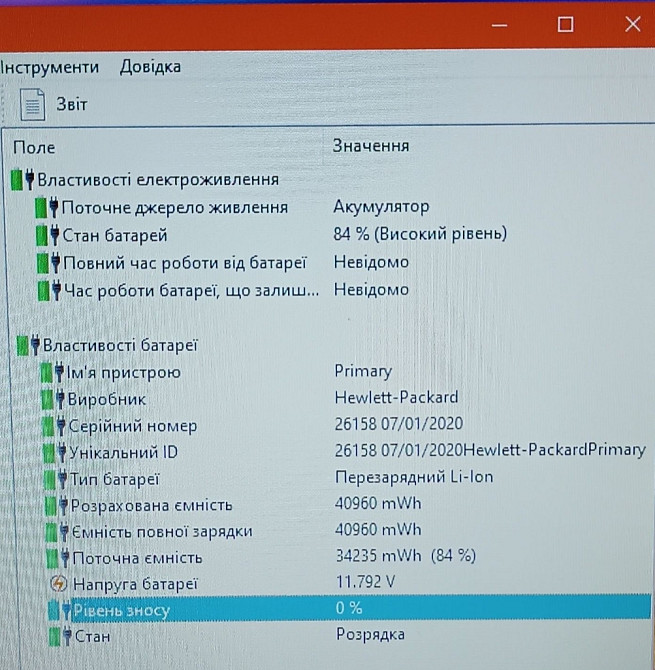The image size is (655, 670).
Task: Select the Розрахована ємність row
Action: click(x=152, y=506)
